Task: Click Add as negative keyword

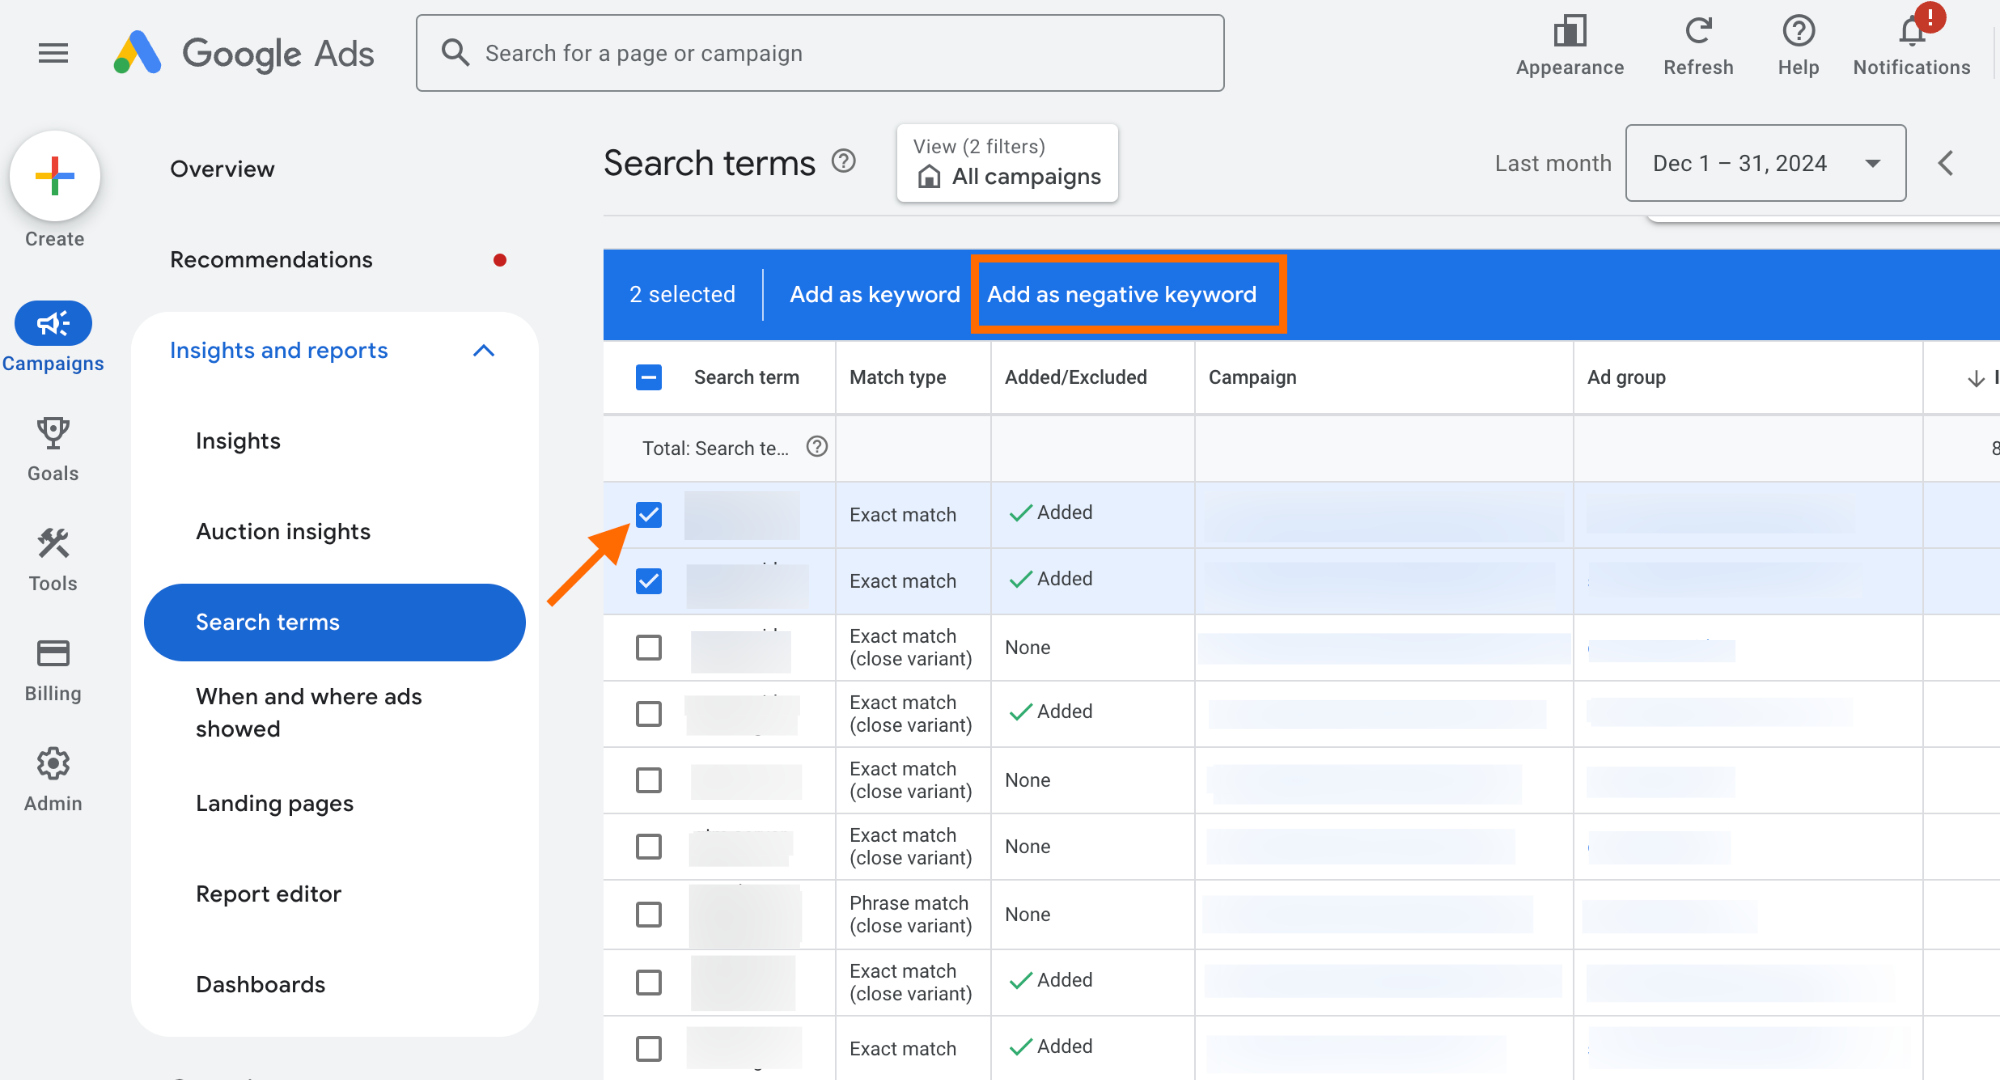Action: (1122, 295)
